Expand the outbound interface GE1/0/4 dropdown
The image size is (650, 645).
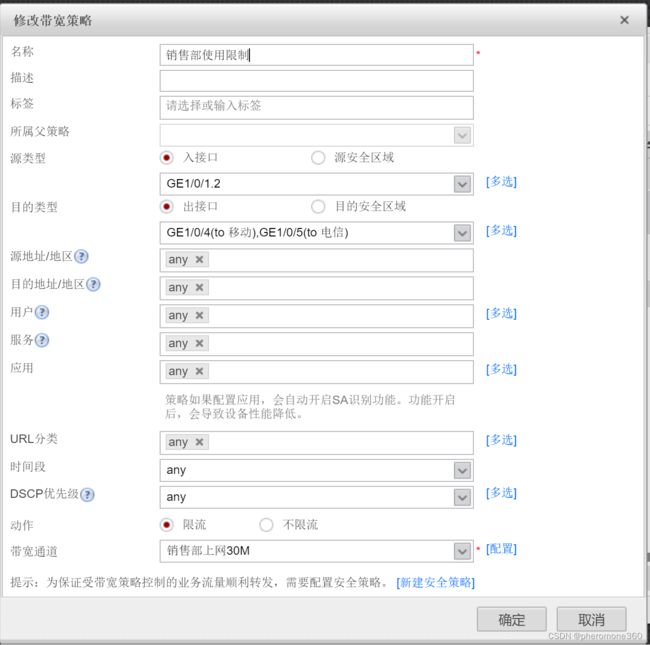point(462,233)
